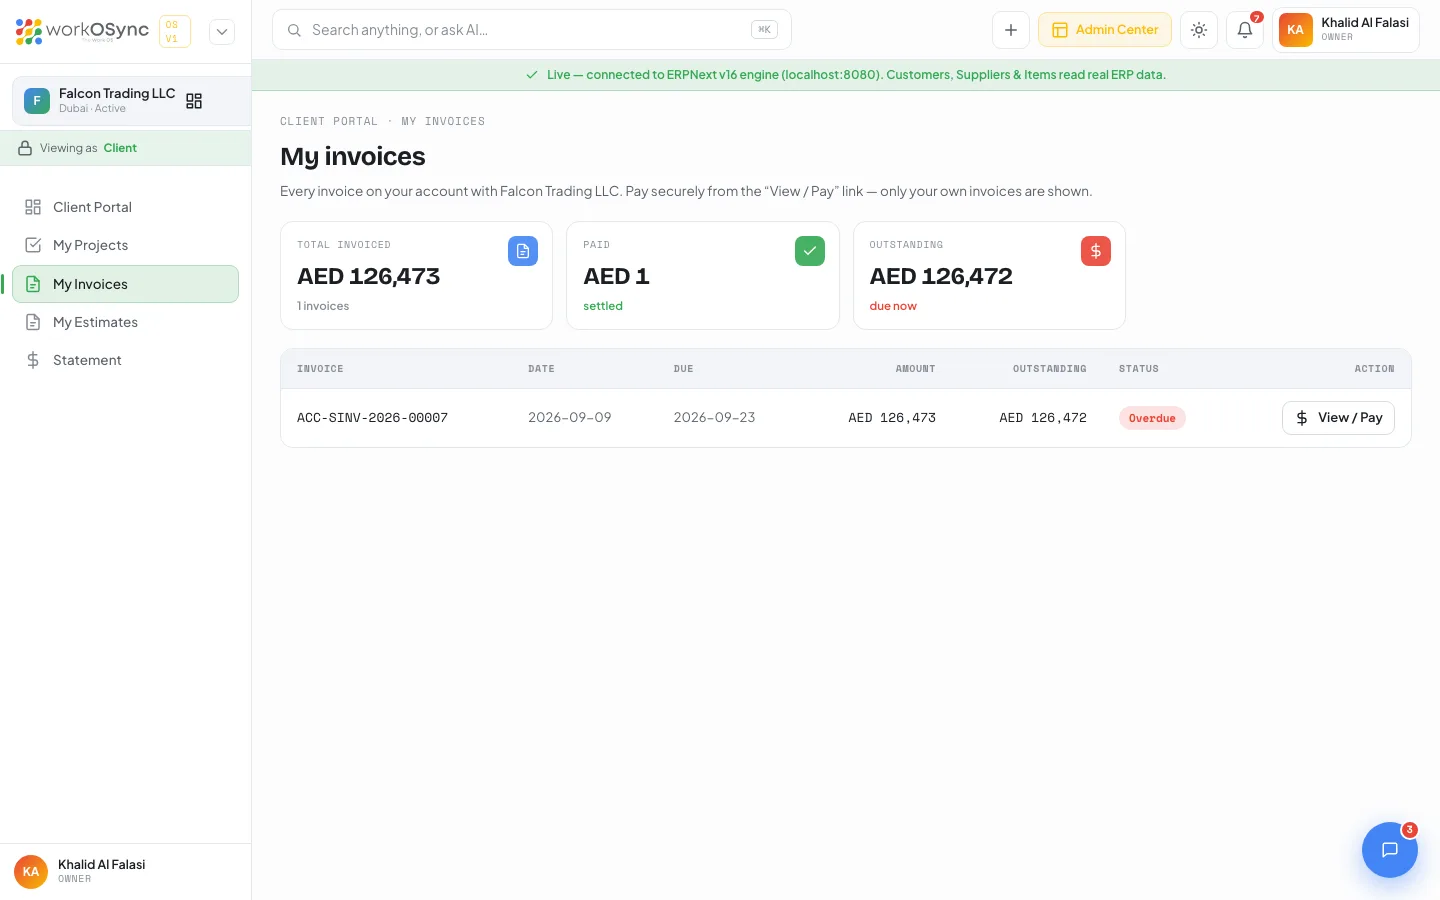
Task: Click View / Pay for the invoice
Action: tap(1338, 418)
